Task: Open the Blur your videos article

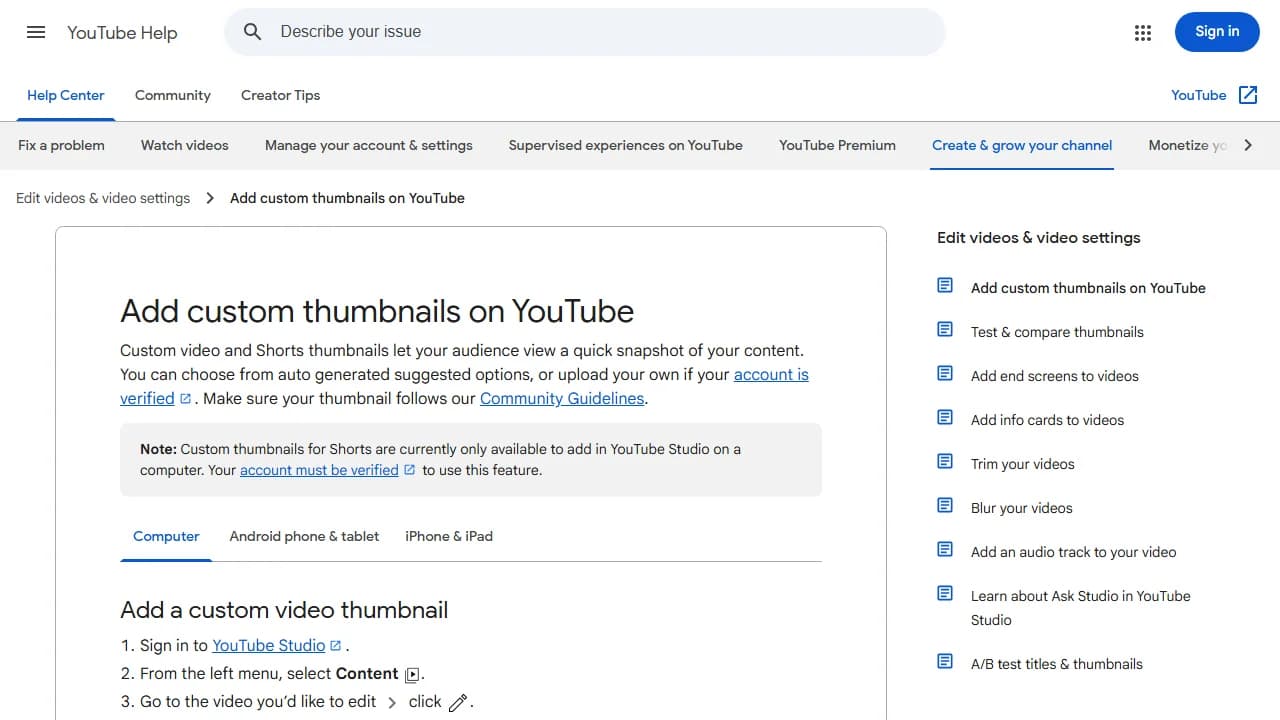Action: (x=1021, y=508)
